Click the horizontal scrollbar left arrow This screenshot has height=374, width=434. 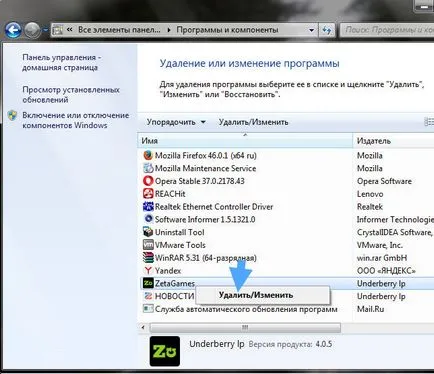pos(143,328)
